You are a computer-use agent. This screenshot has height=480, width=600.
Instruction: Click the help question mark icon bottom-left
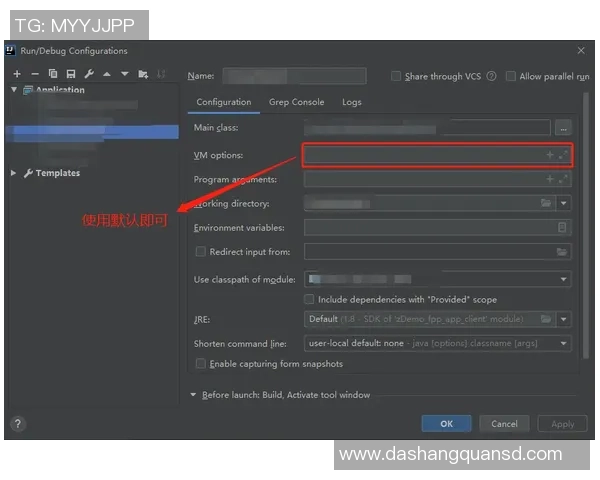pos(18,423)
